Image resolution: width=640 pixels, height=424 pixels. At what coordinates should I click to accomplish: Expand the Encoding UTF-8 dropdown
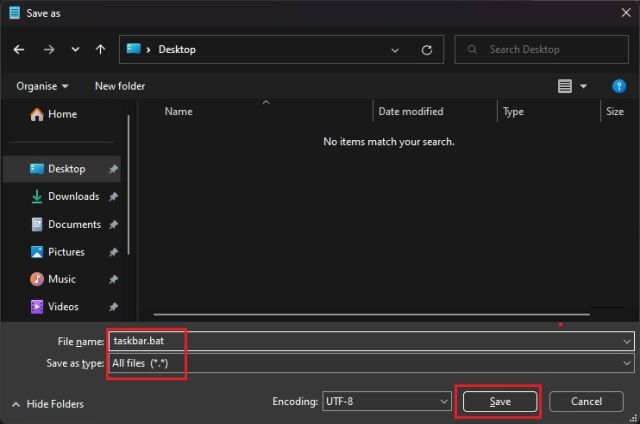click(443, 402)
